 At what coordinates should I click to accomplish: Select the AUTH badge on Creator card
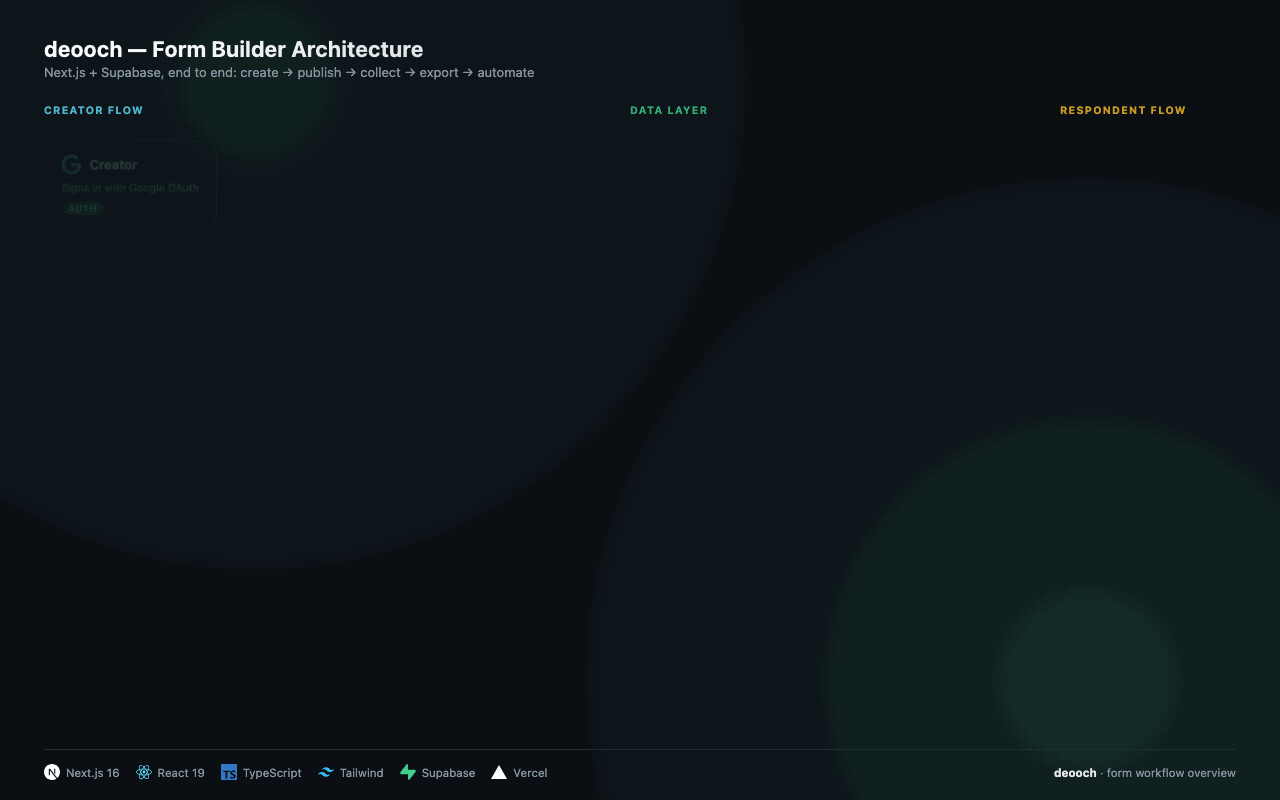83,209
